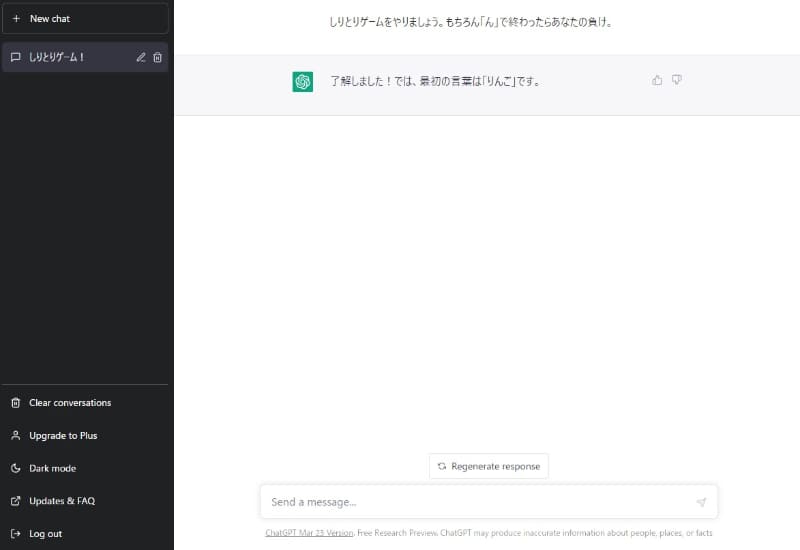Click the logout arrow icon
The width and height of the screenshot is (800, 550).
click(x=16, y=534)
